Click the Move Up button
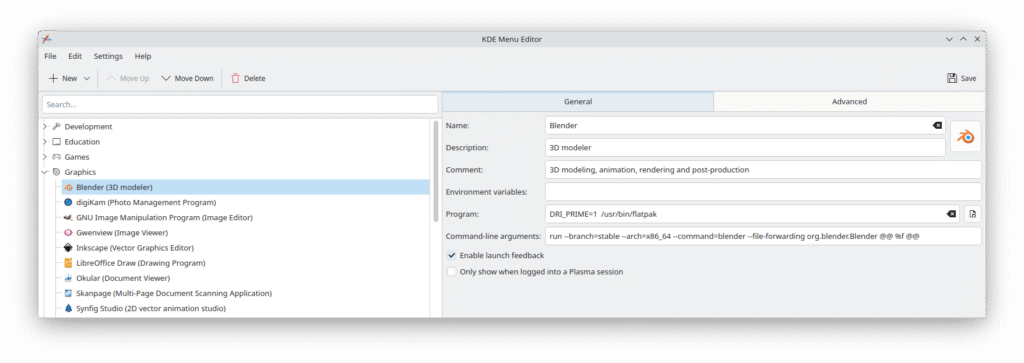The image size is (1024, 363). [127, 78]
